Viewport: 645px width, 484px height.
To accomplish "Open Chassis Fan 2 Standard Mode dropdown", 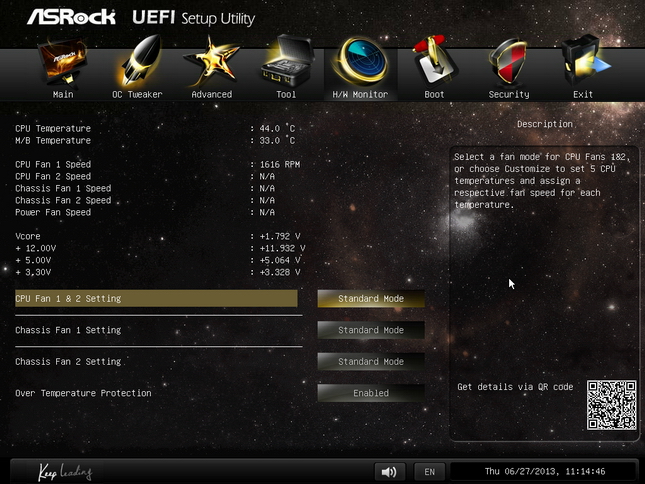I will tap(371, 361).
